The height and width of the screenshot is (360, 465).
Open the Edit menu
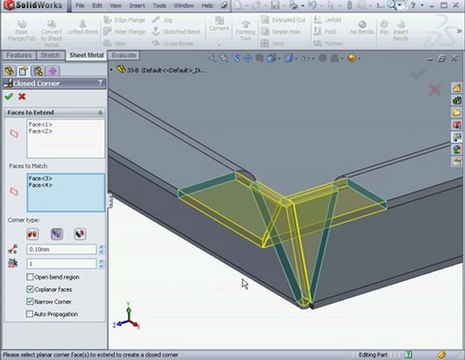pyautogui.click(x=97, y=6)
